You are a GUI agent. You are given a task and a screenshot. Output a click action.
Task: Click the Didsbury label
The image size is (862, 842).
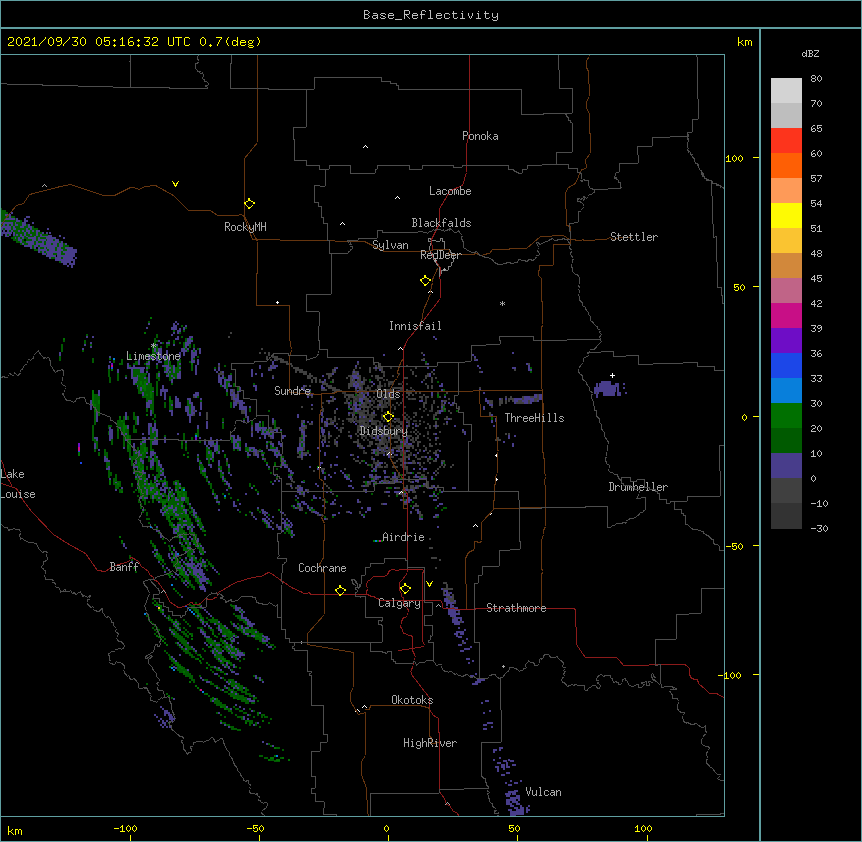(384, 431)
